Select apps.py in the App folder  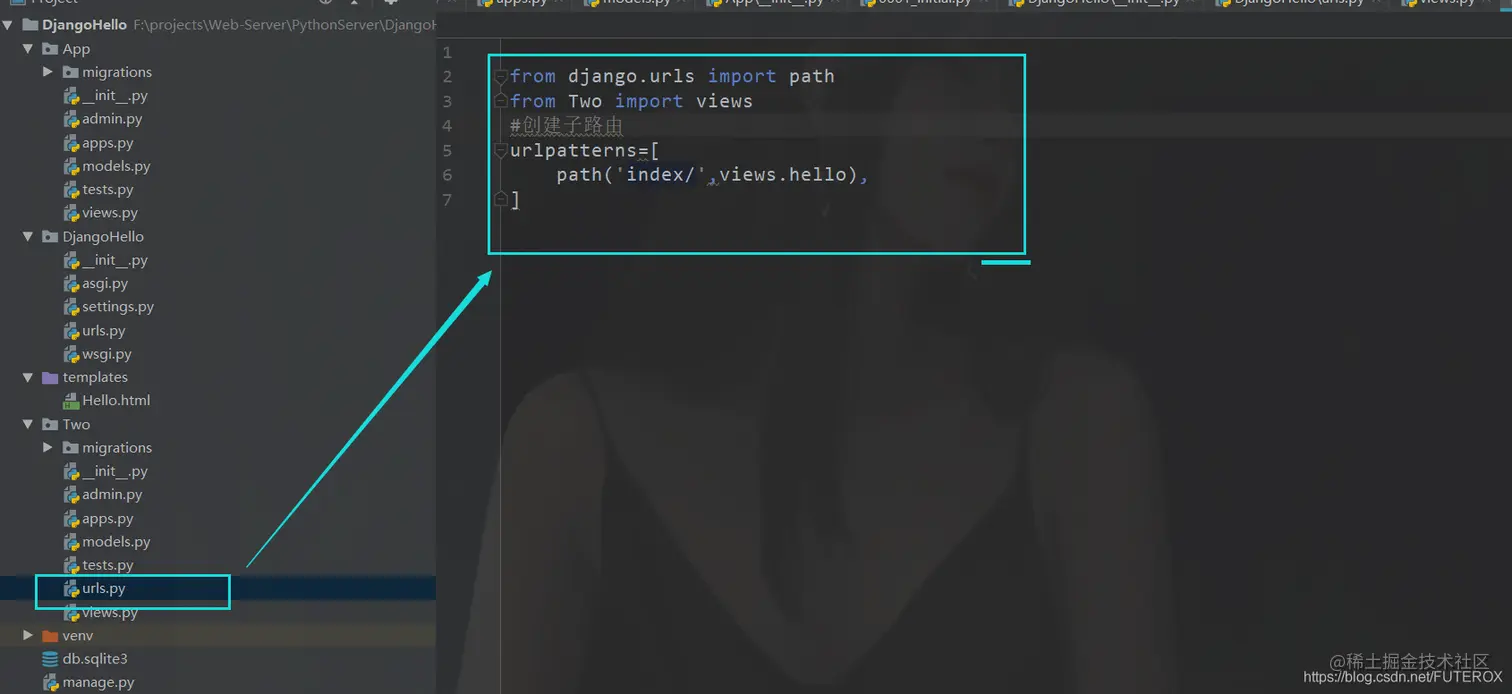(x=108, y=143)
